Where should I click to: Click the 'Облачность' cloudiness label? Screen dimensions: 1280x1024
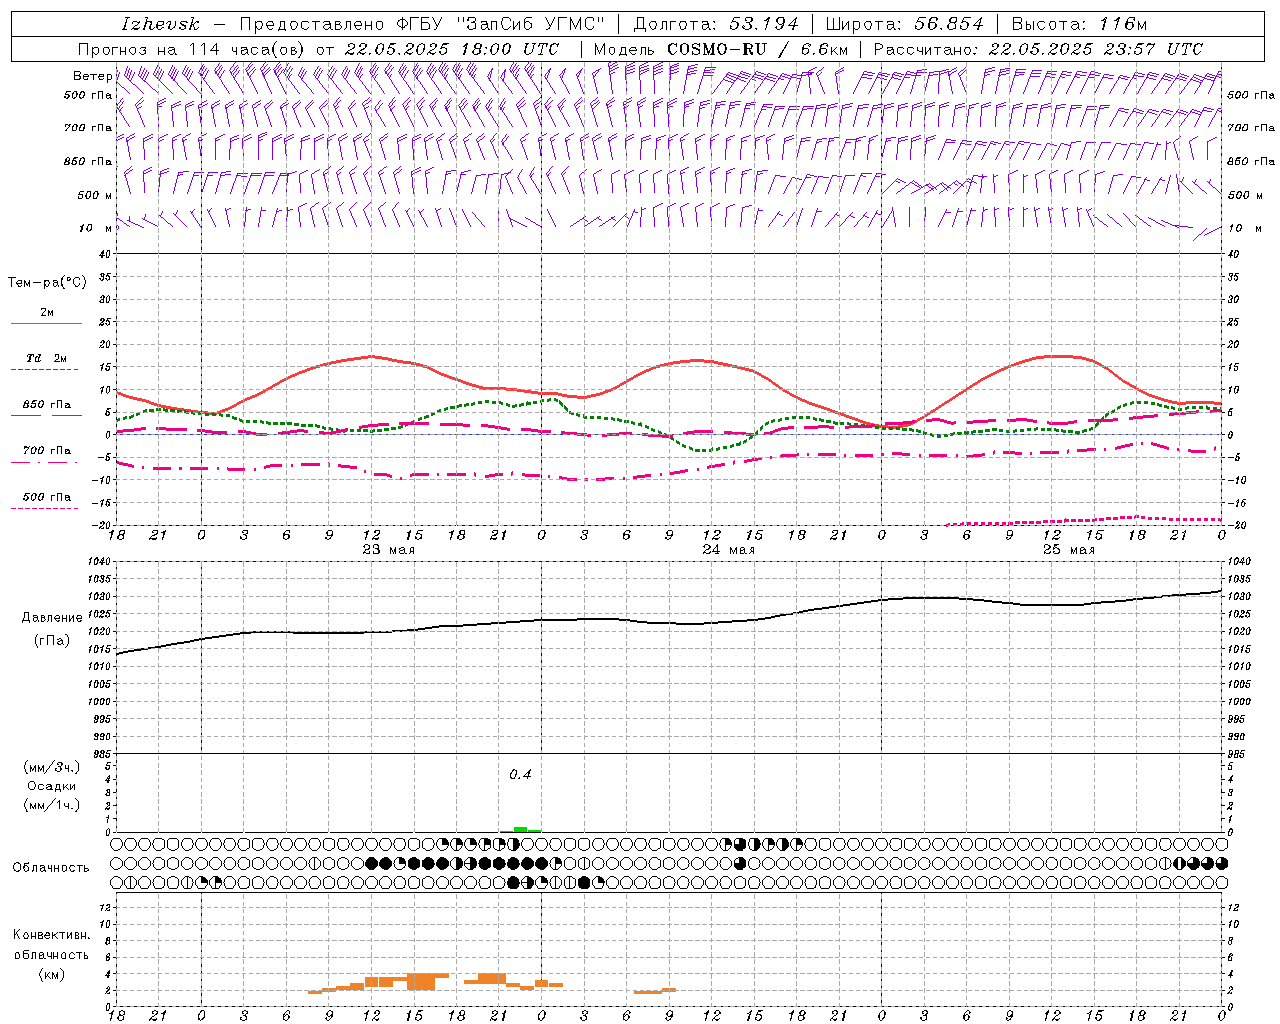(x=51, y=867)
